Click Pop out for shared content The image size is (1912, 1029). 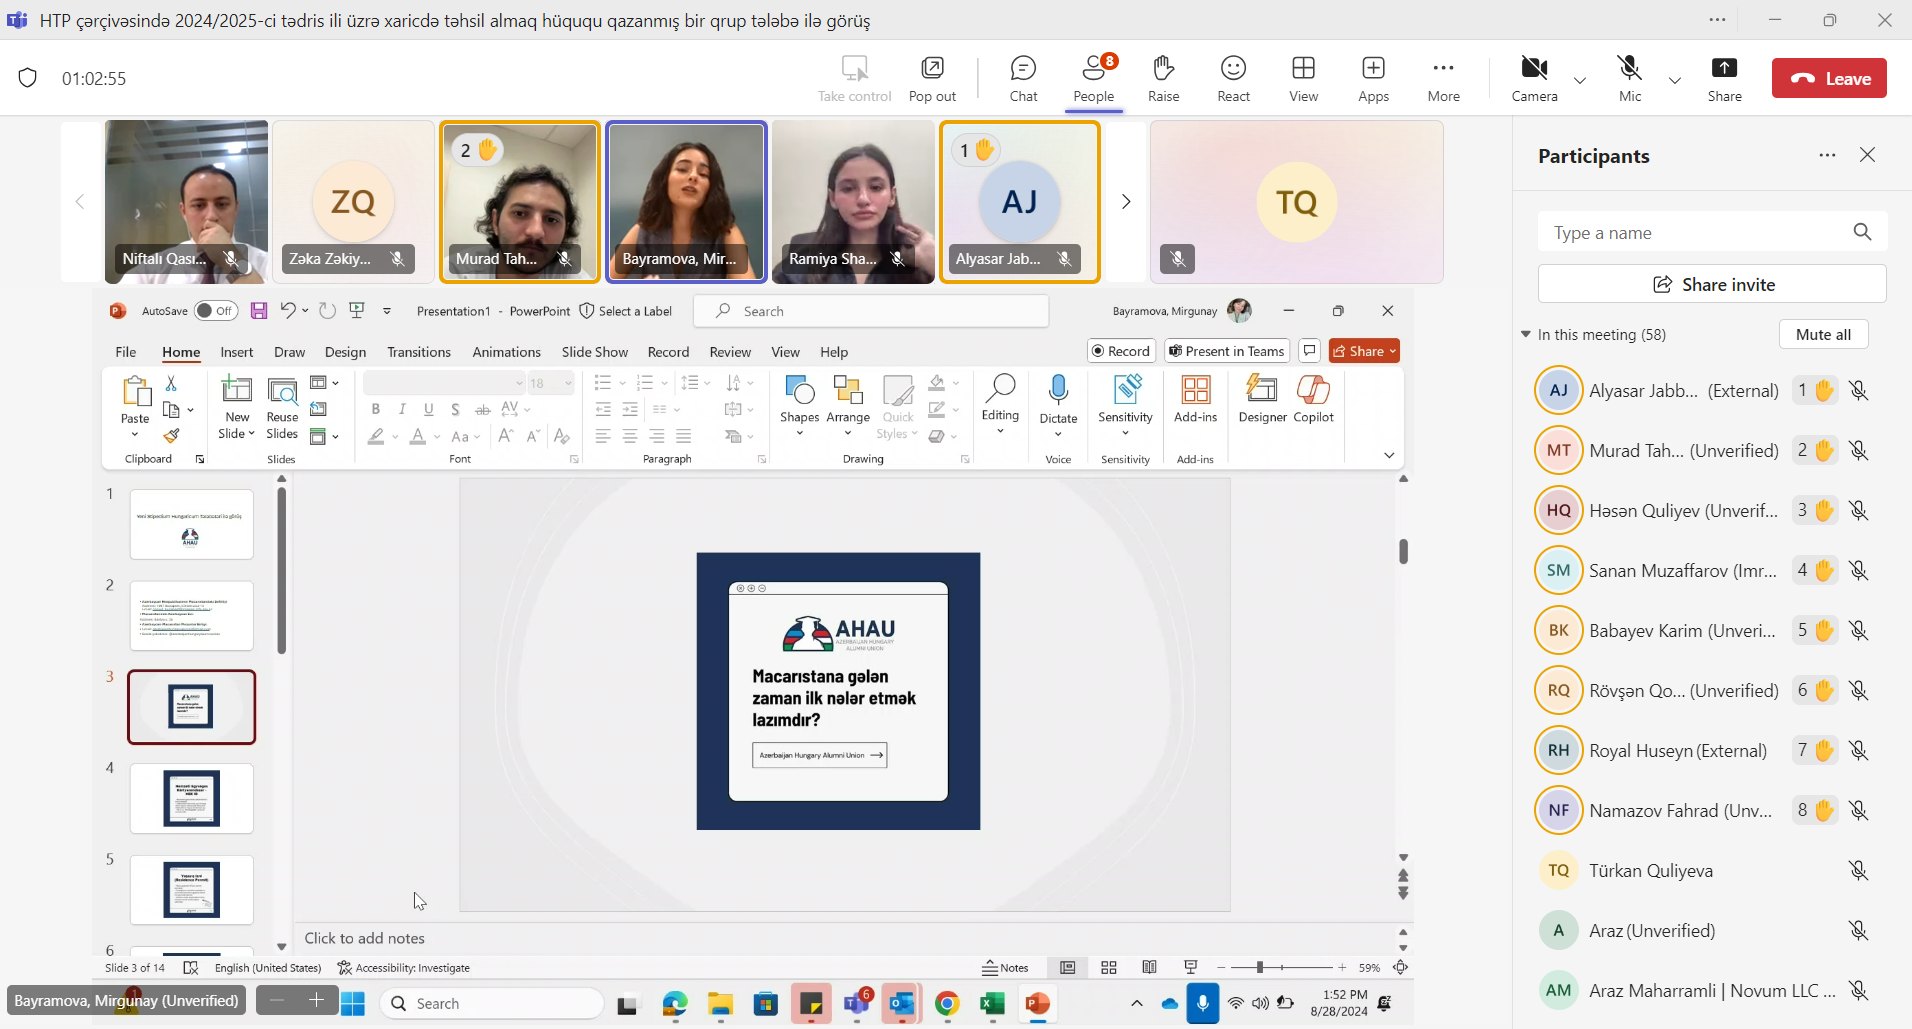(932, 78)
